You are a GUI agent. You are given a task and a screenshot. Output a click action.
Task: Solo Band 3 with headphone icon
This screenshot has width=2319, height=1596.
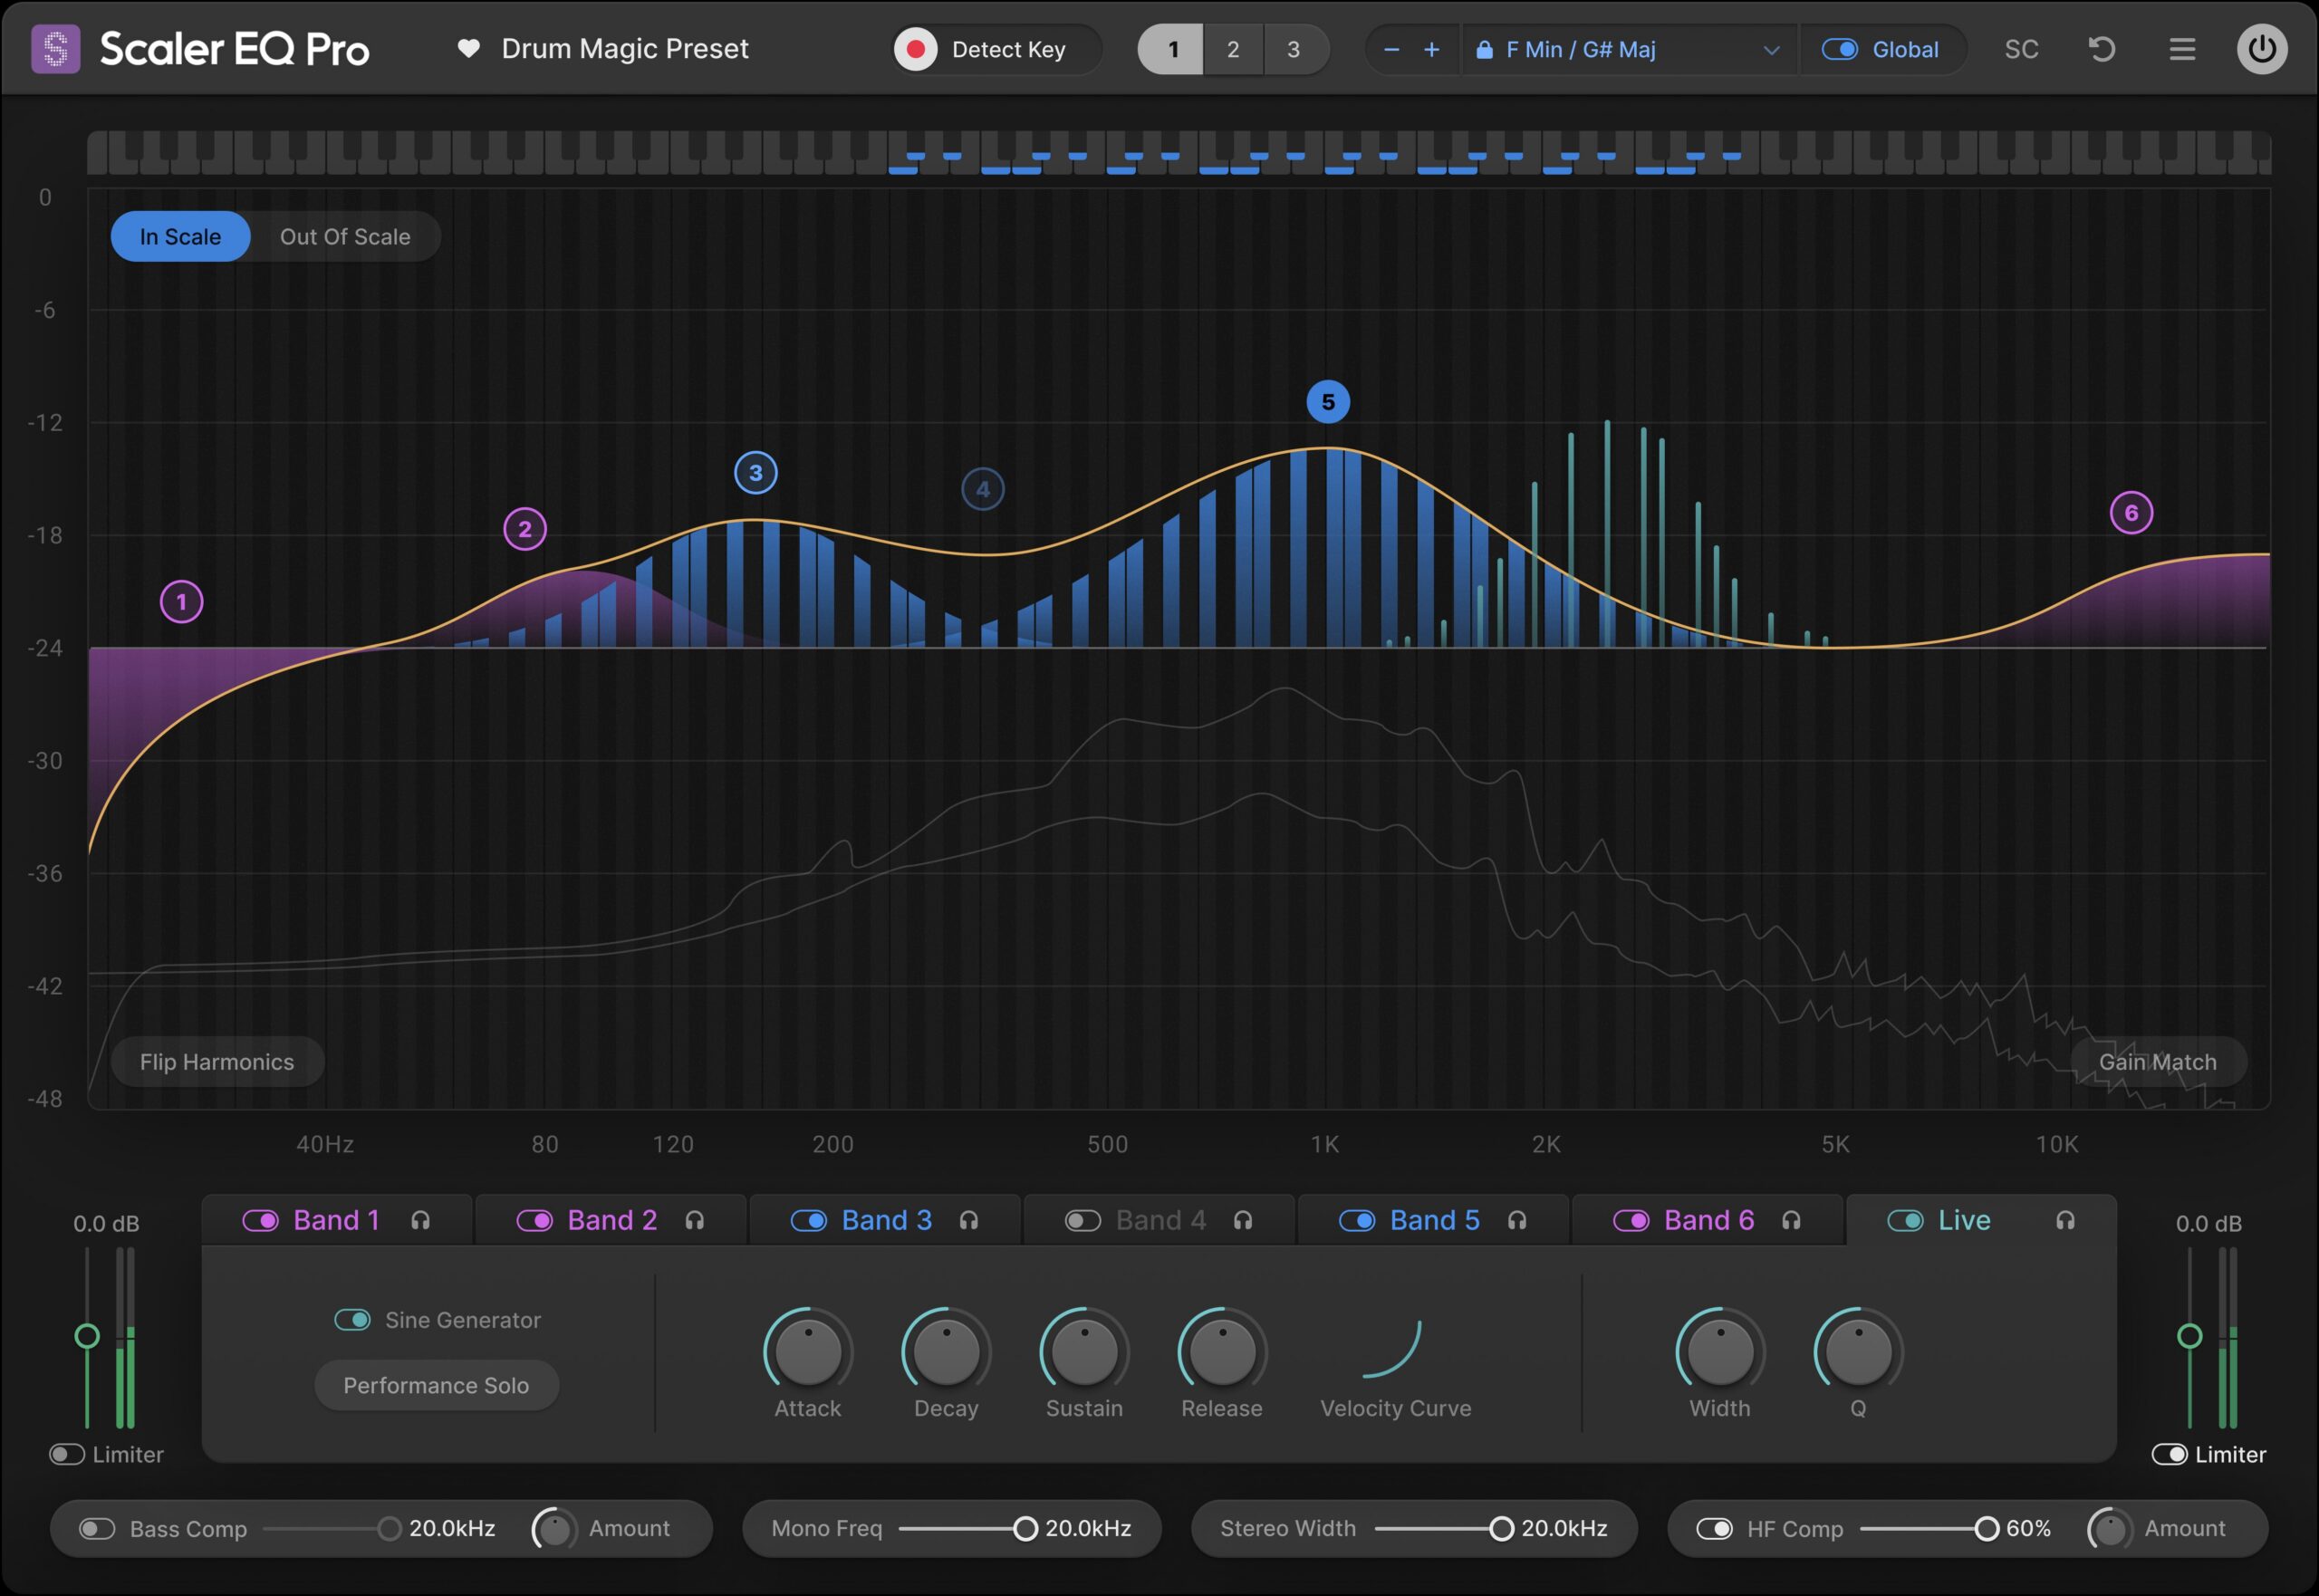(968, 1220)
